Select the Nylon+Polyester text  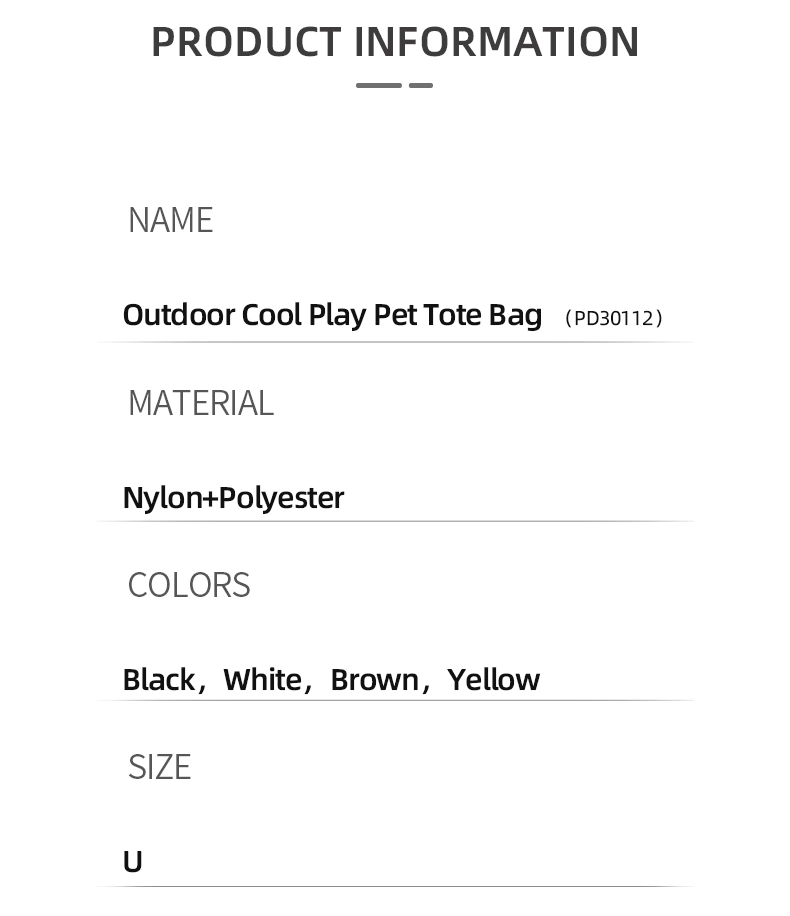click(x=233, y=498)
